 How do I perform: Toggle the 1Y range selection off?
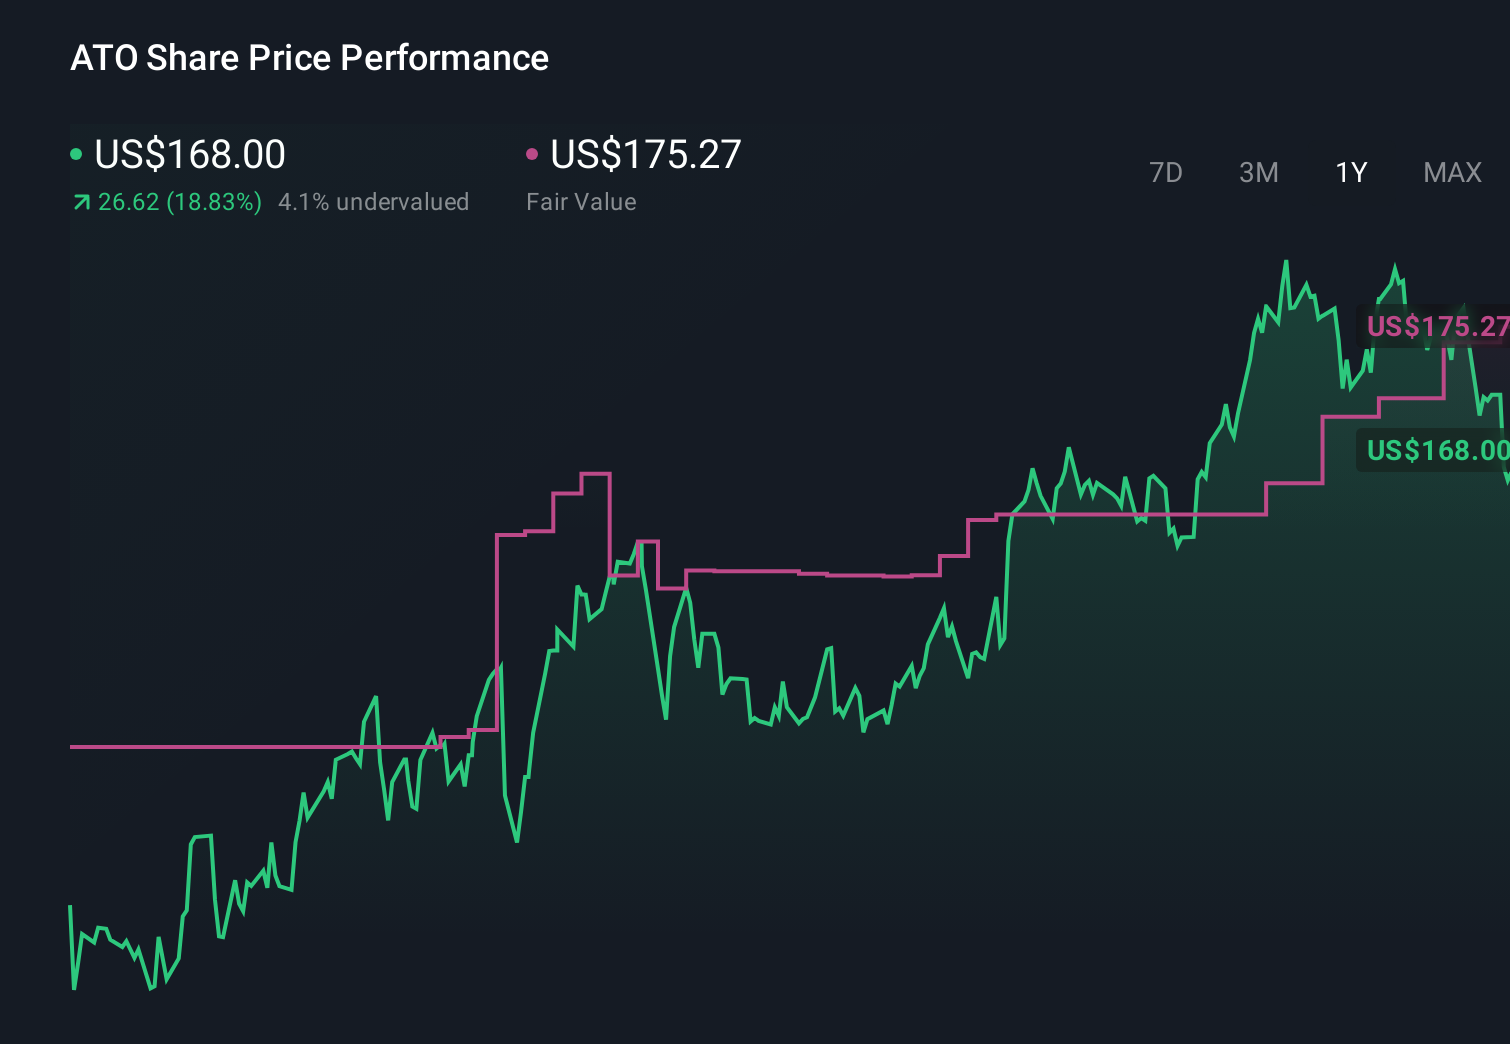click(x=1350, y=172)
